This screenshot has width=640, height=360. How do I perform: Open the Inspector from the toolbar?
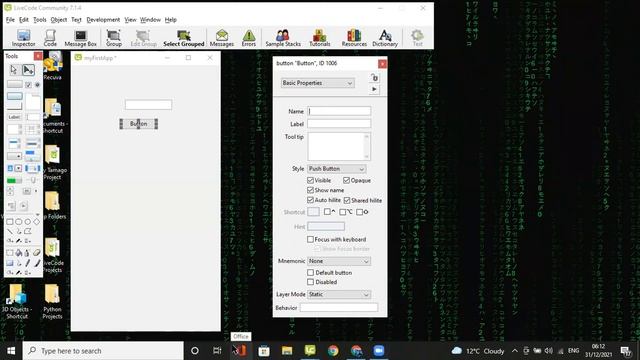(23, 38)
